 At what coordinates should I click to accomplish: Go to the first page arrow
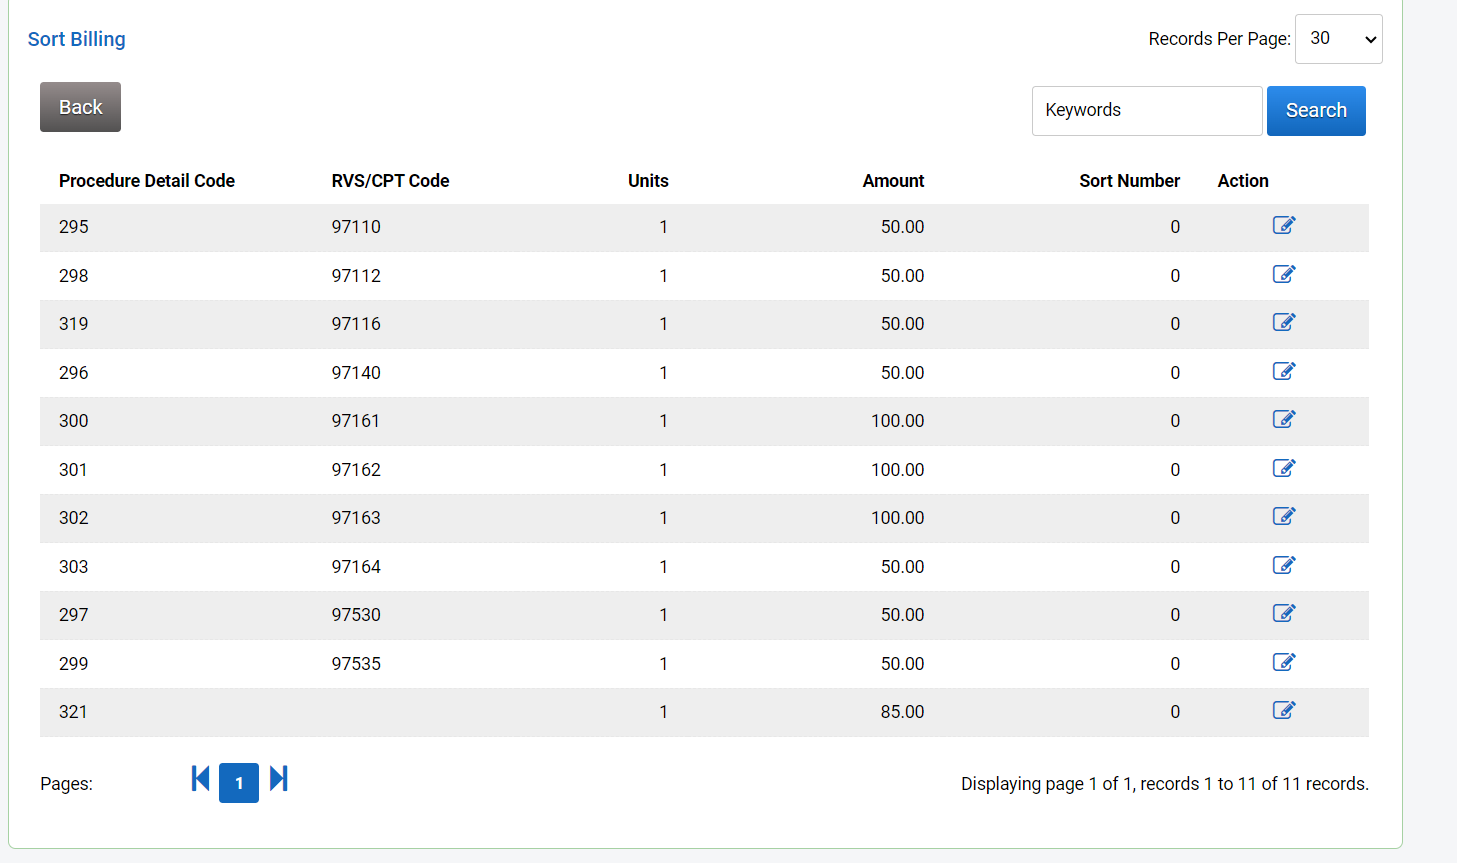(201, 779)
